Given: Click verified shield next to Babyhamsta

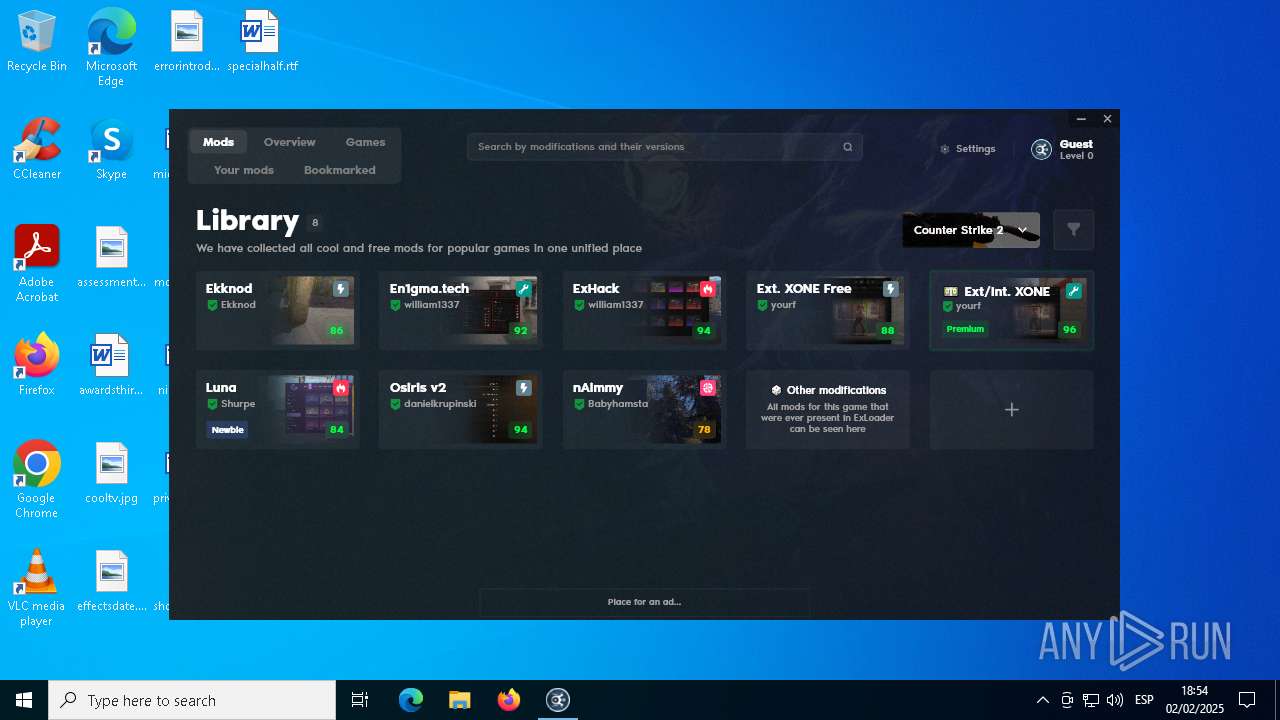Looking at the screenshot, I should [579, 404].
